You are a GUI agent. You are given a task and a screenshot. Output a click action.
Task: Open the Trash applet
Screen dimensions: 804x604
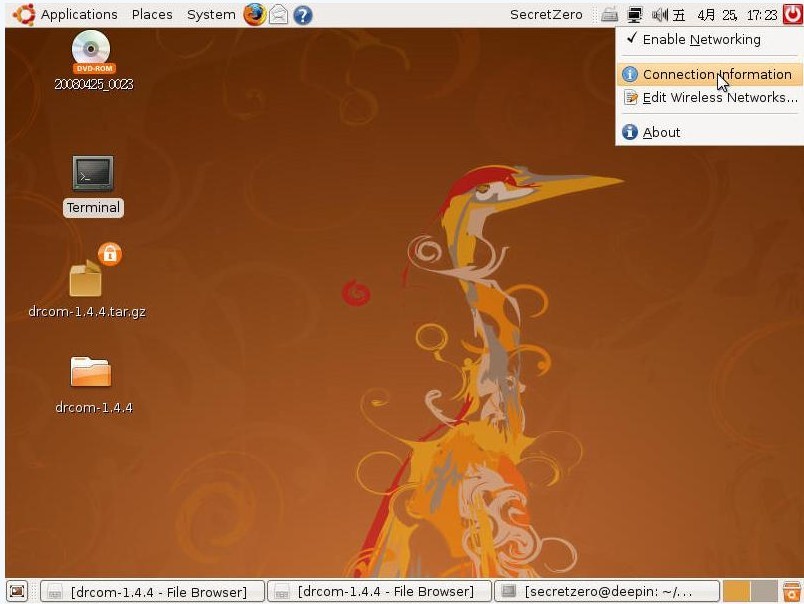[x=791, y=592]
